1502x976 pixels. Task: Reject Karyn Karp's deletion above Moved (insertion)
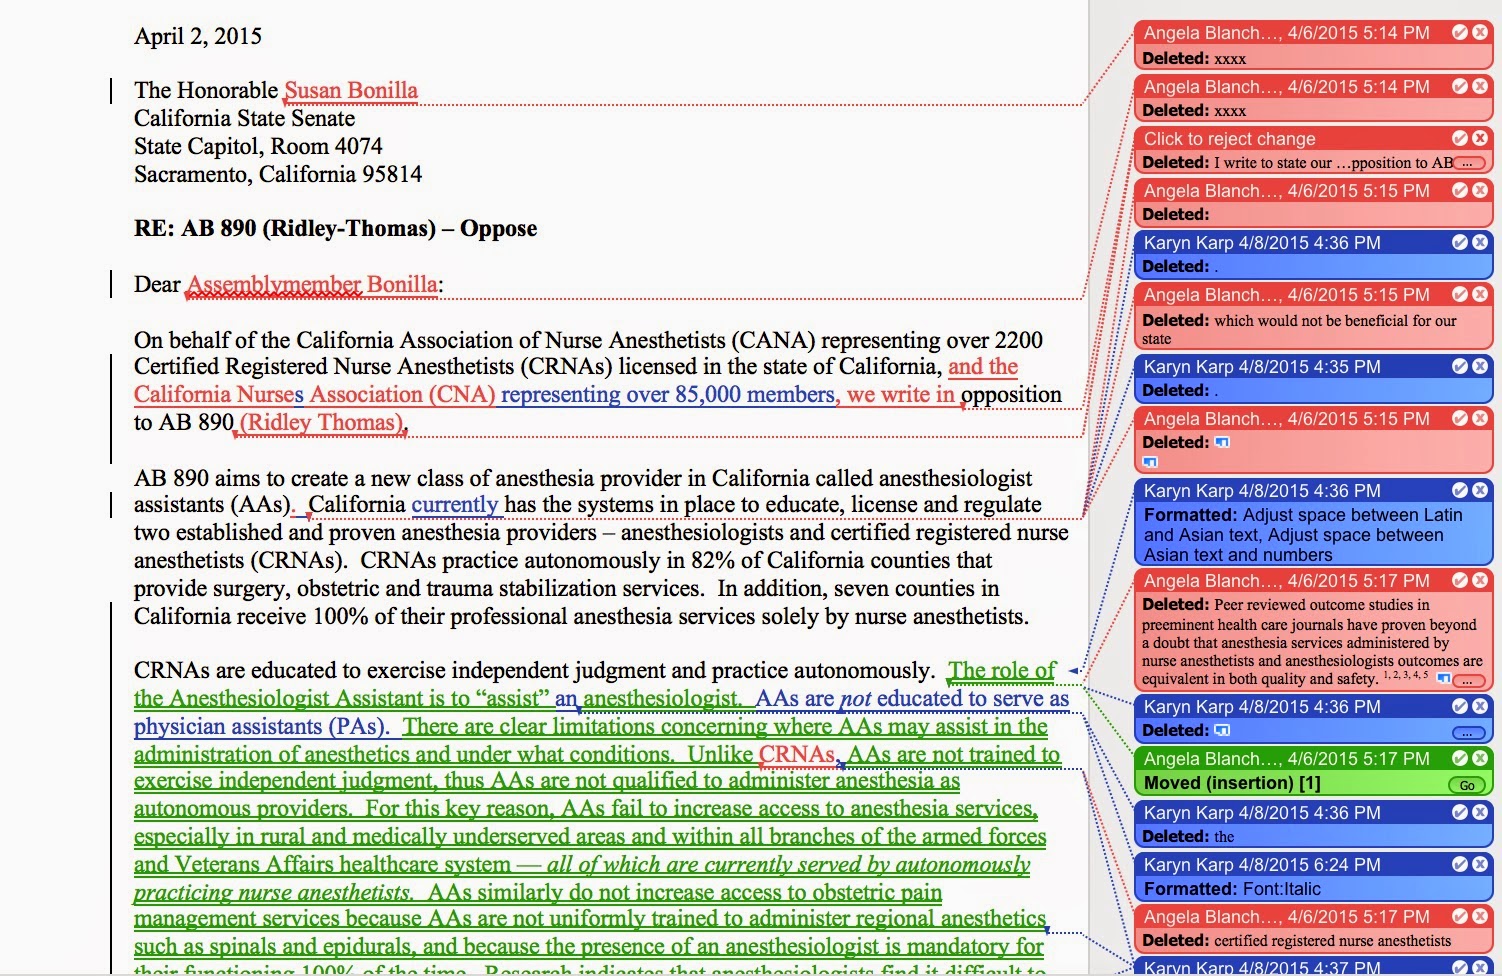[1480, 706]
